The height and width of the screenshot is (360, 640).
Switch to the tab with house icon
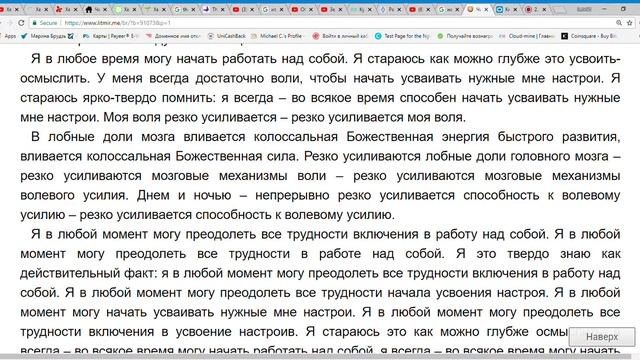click(x=94, y=9)
